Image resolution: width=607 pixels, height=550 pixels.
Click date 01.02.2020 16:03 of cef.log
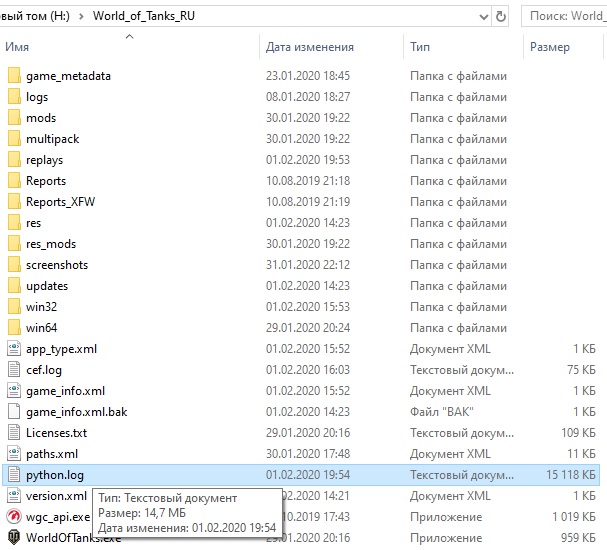[x=308, y=369]
